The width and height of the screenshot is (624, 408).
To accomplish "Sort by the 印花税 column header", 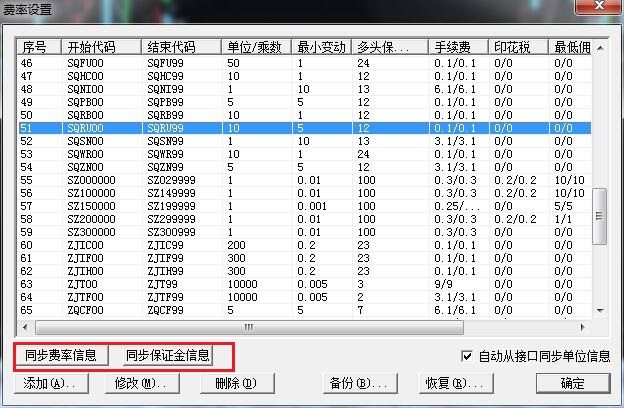I will 519,47.
